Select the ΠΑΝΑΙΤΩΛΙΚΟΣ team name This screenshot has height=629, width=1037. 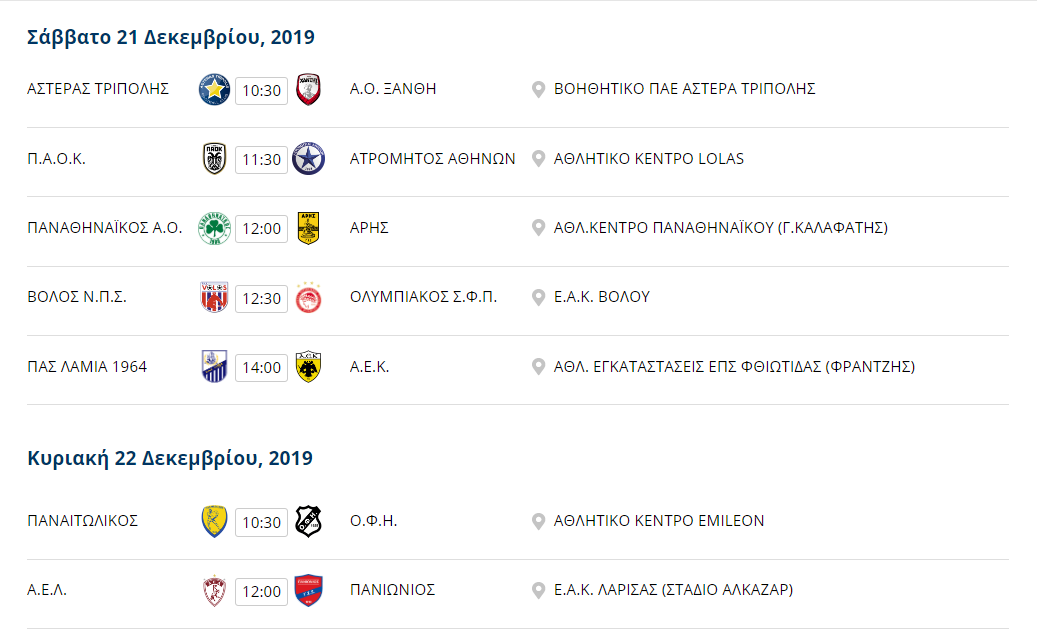[x=83, y=521]
